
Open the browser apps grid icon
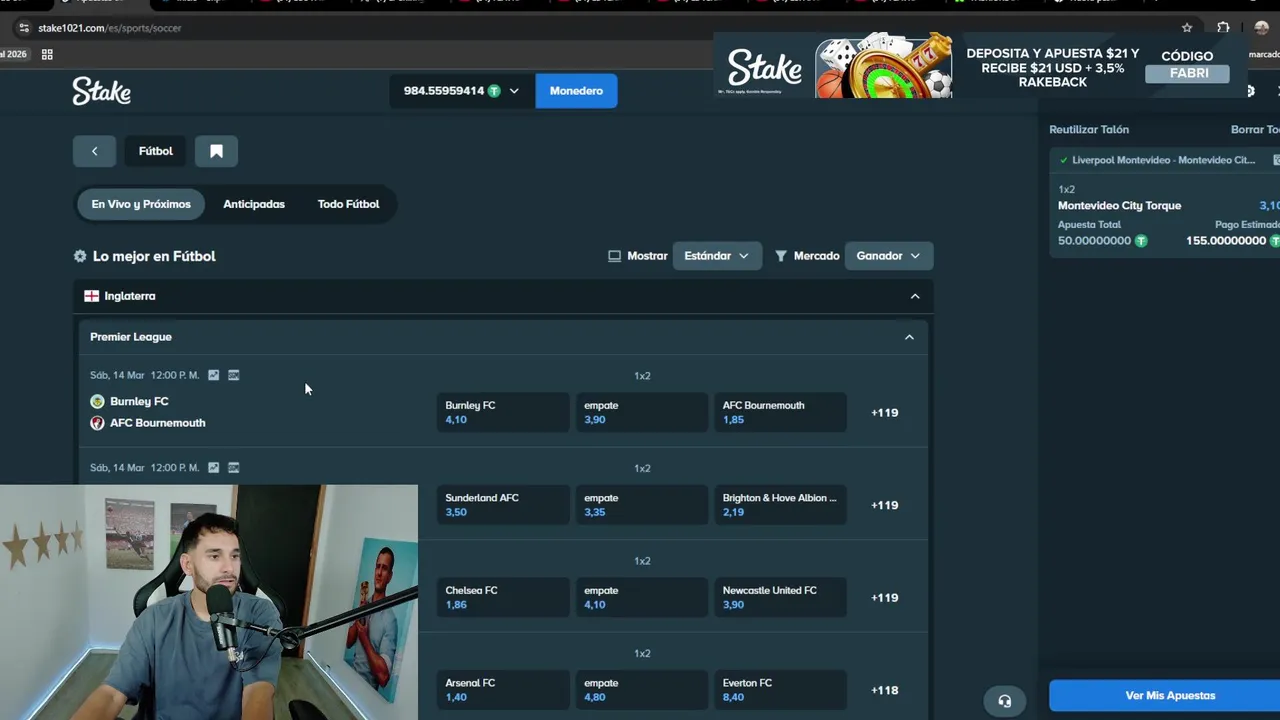click(47, 54)
